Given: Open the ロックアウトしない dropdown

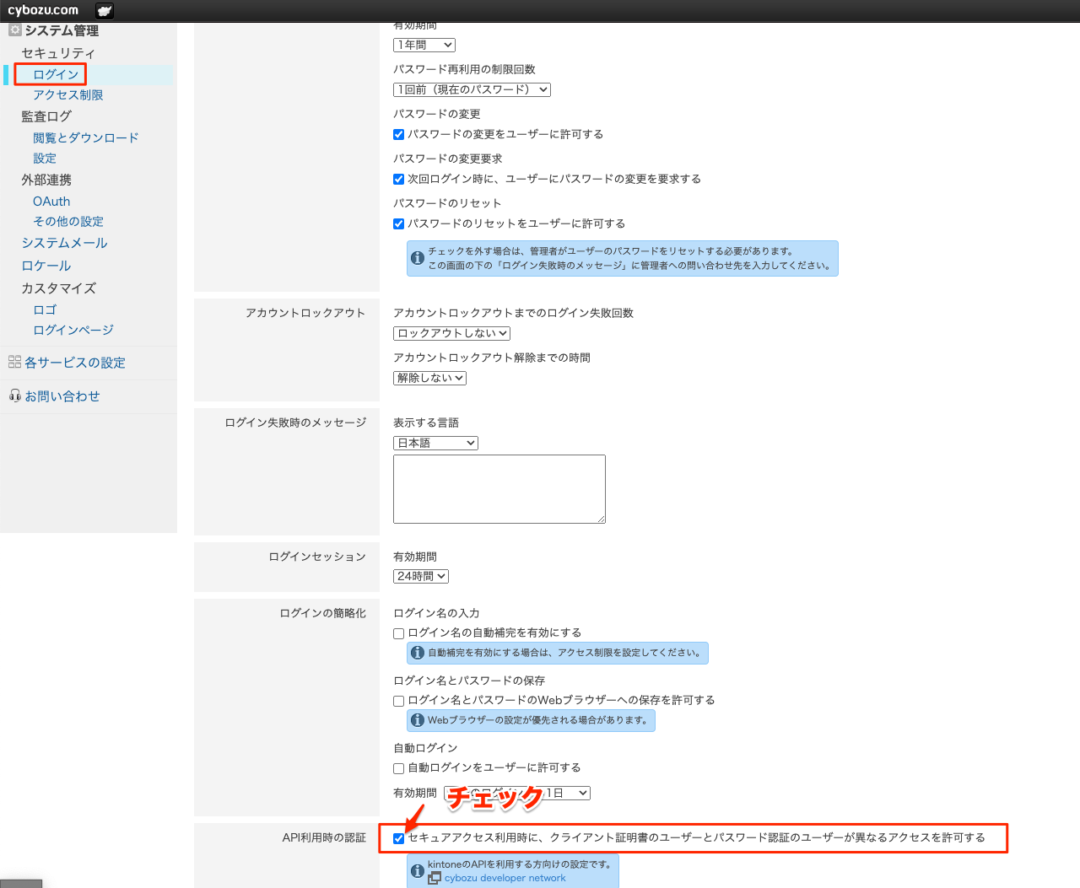Looking at the screenshot, I should (x=451, y=333).
